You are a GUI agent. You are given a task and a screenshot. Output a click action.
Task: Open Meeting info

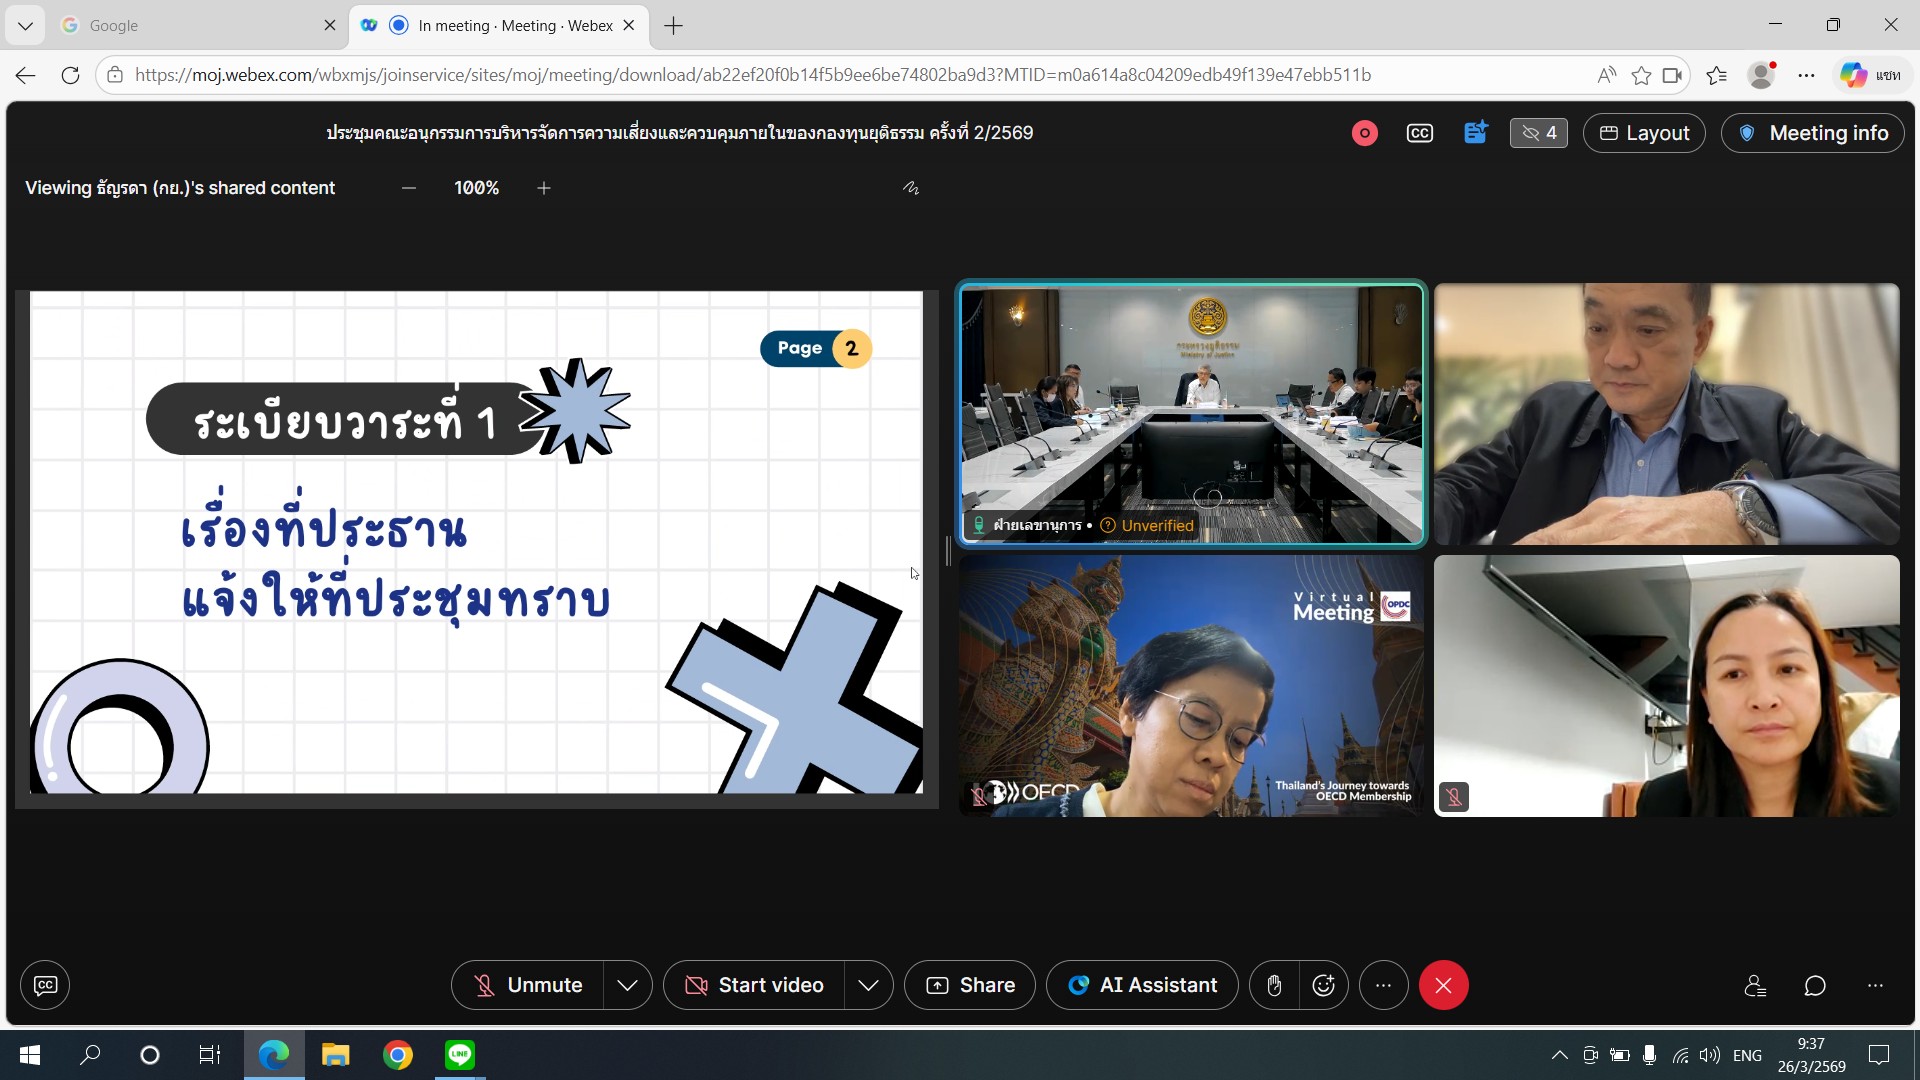point(1812,133)
